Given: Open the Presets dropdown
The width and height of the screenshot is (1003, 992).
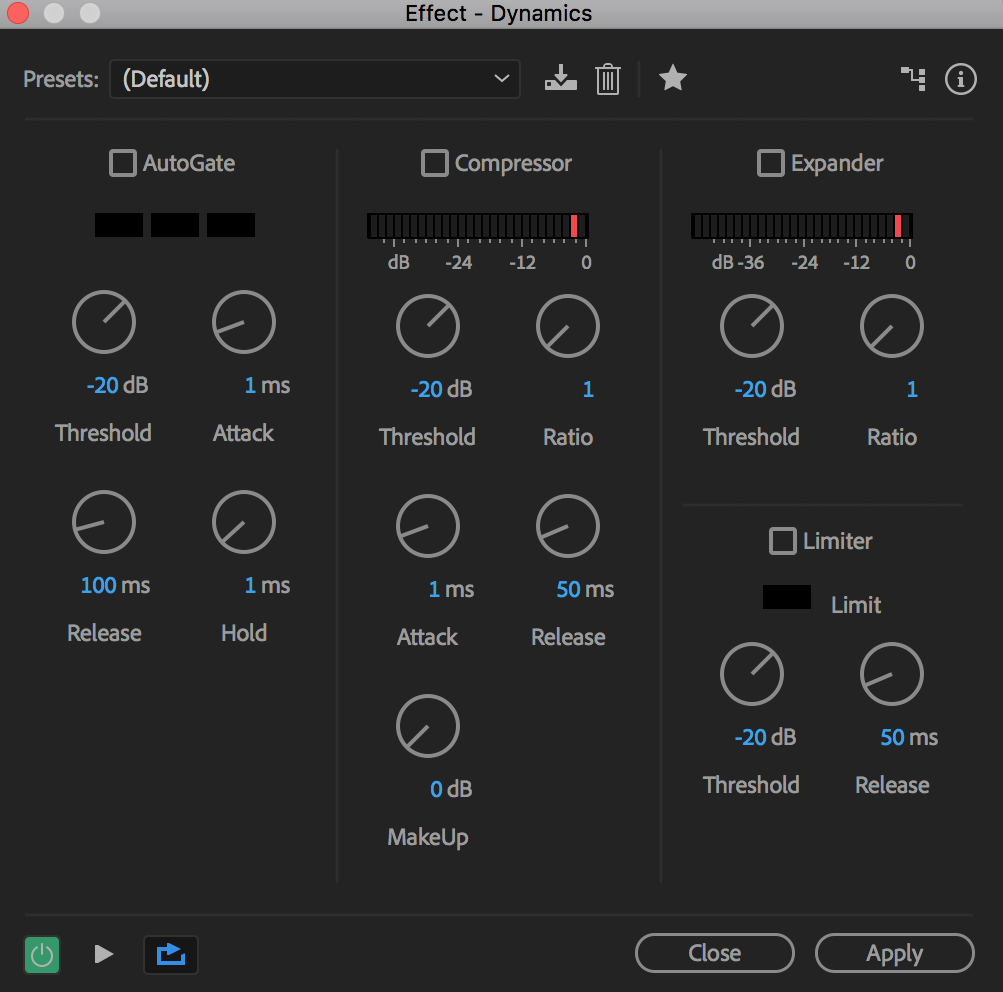Looking at the screenshot, I should (x=314, y=78).
